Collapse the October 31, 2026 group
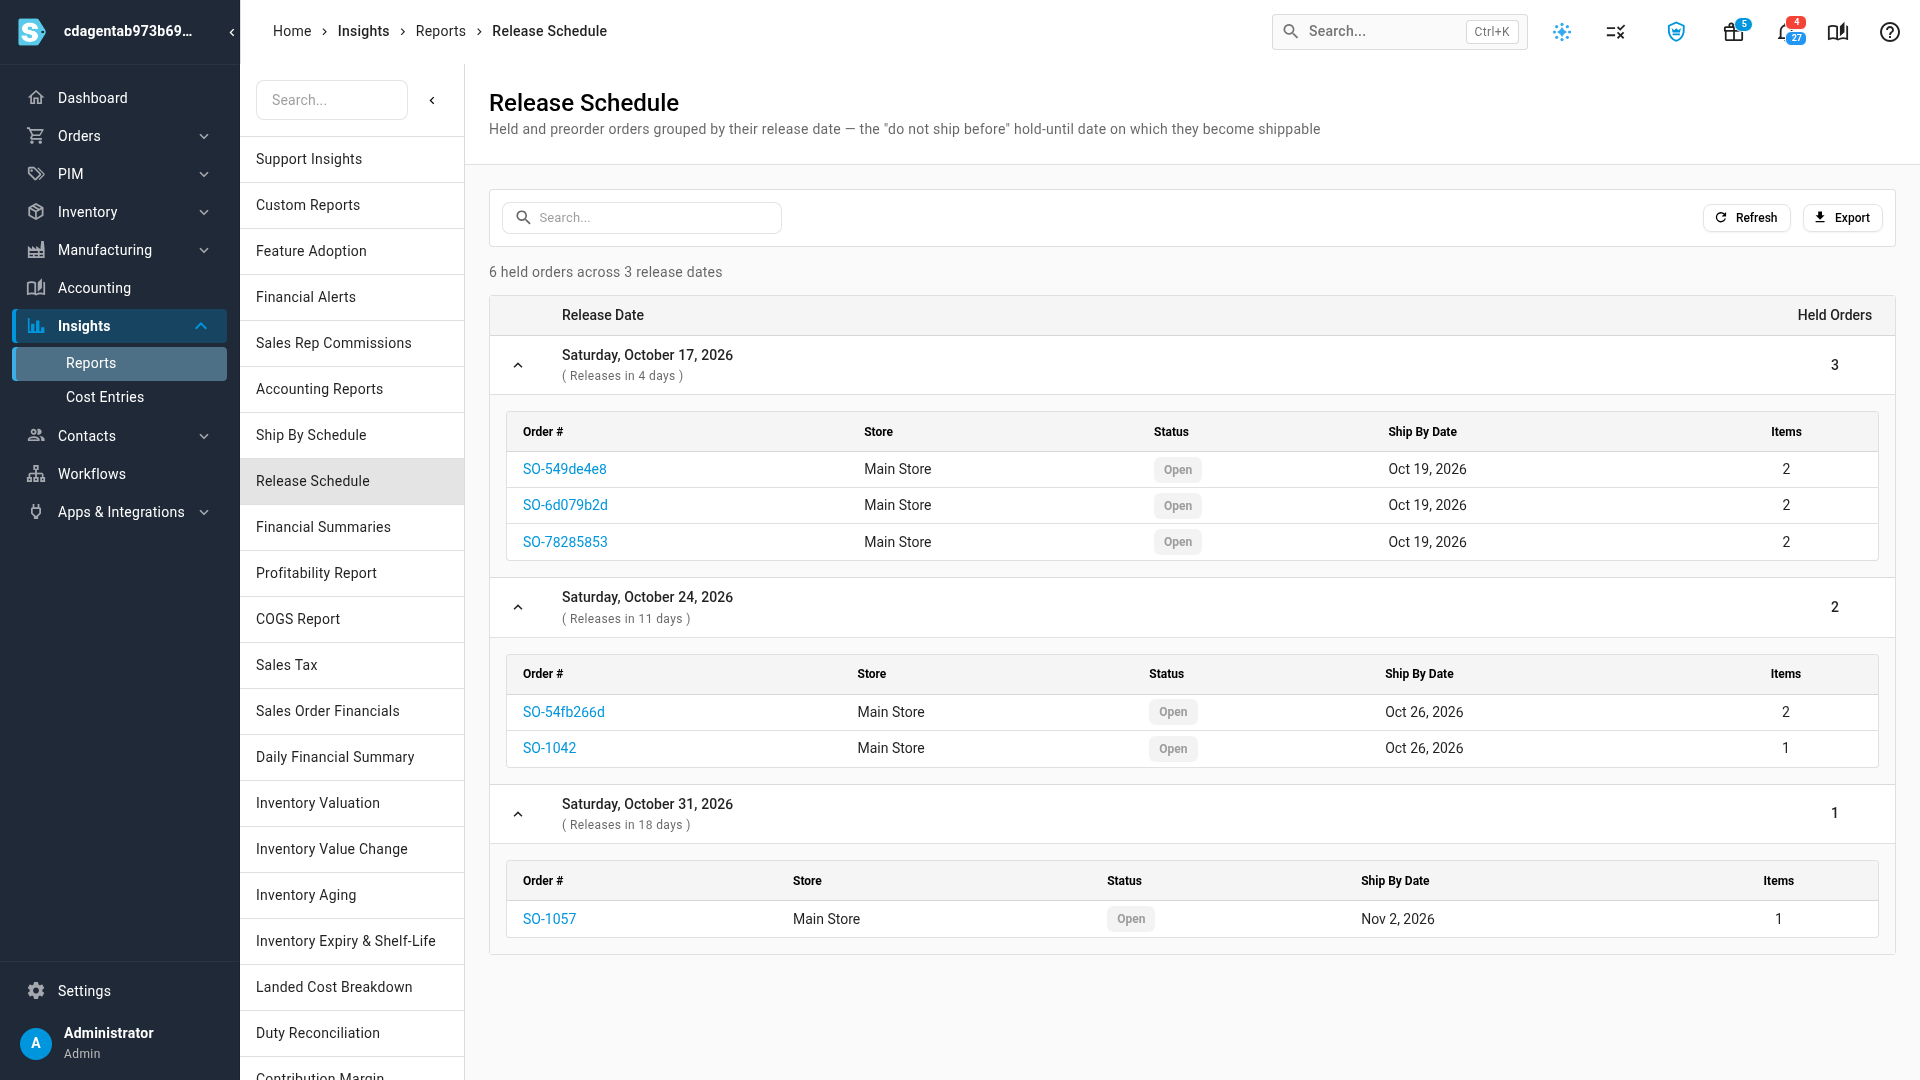This screenshot has width=1920, height=1080. click(x=518, y=814)
